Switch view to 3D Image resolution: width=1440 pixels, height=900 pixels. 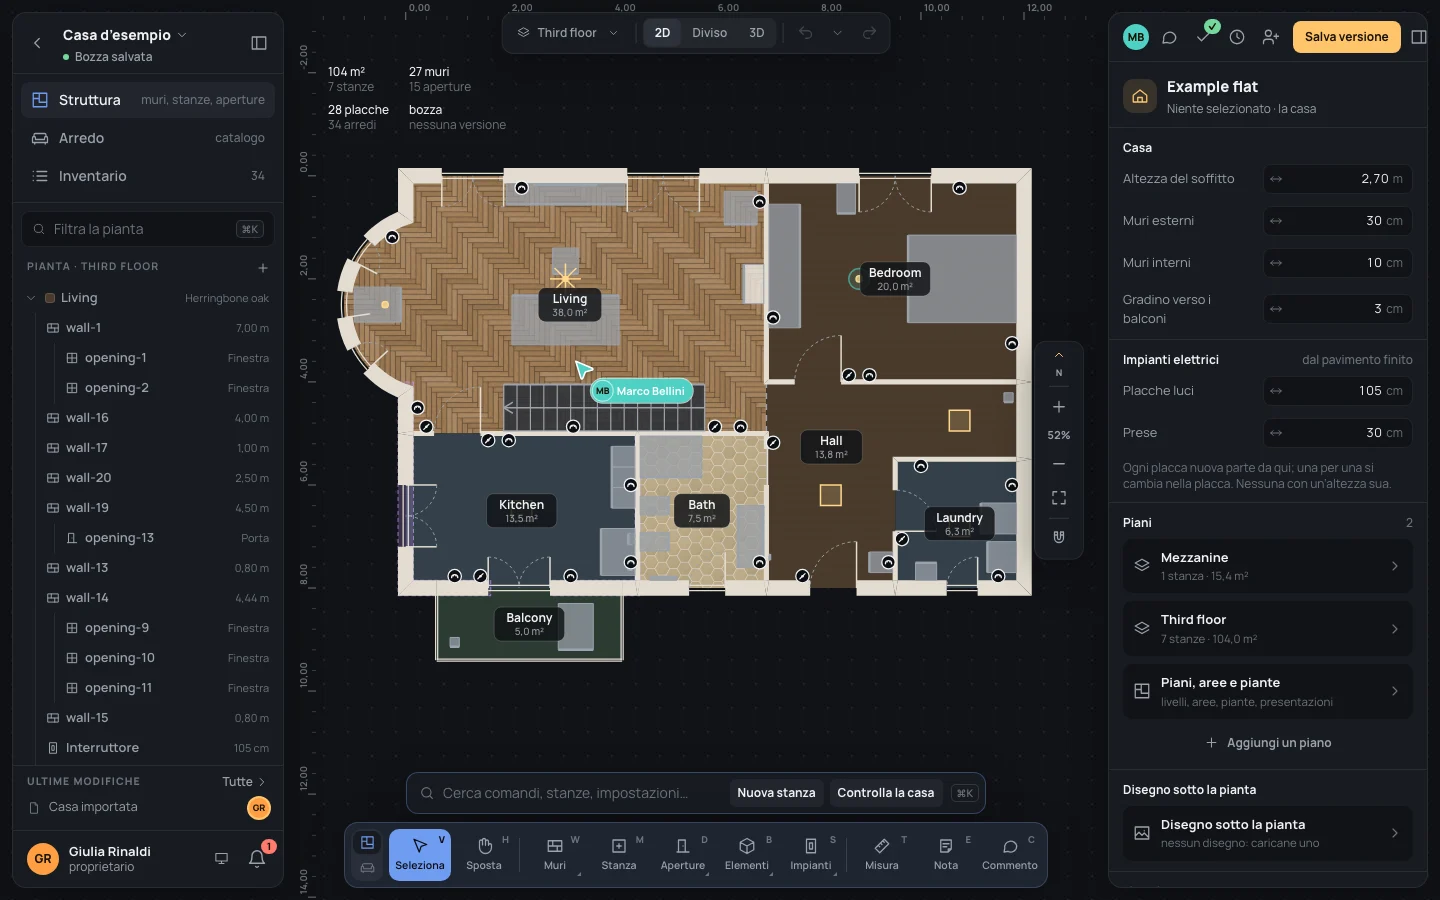757,33
